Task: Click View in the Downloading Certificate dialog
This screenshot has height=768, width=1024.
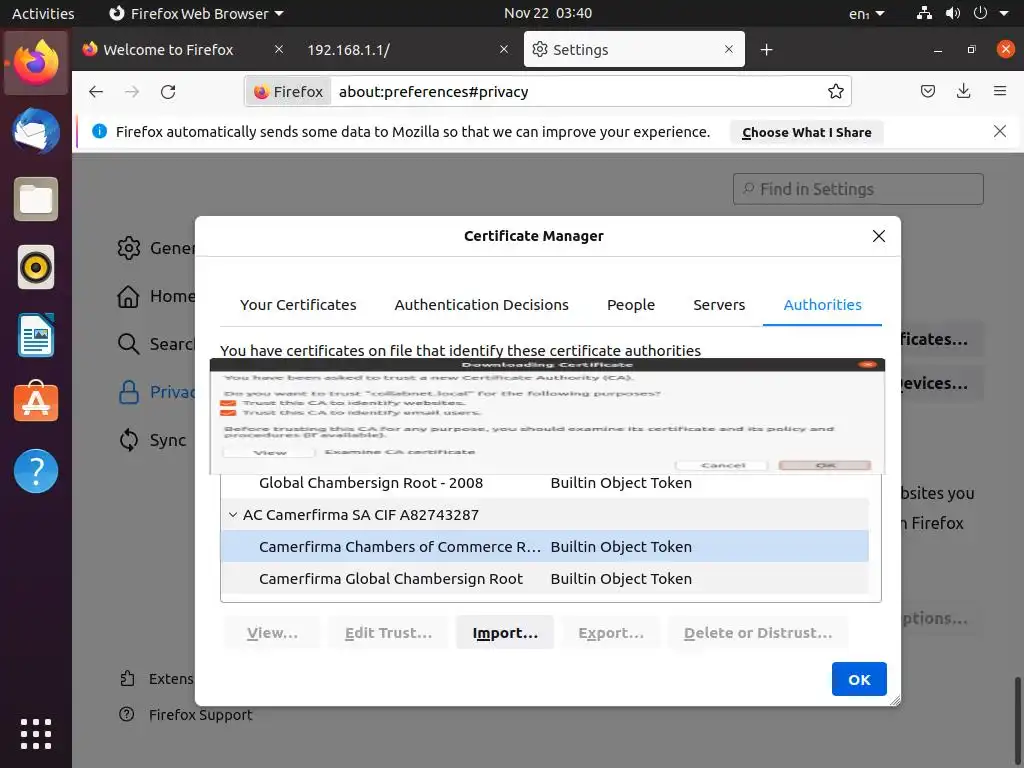Action: pos(269,453)
